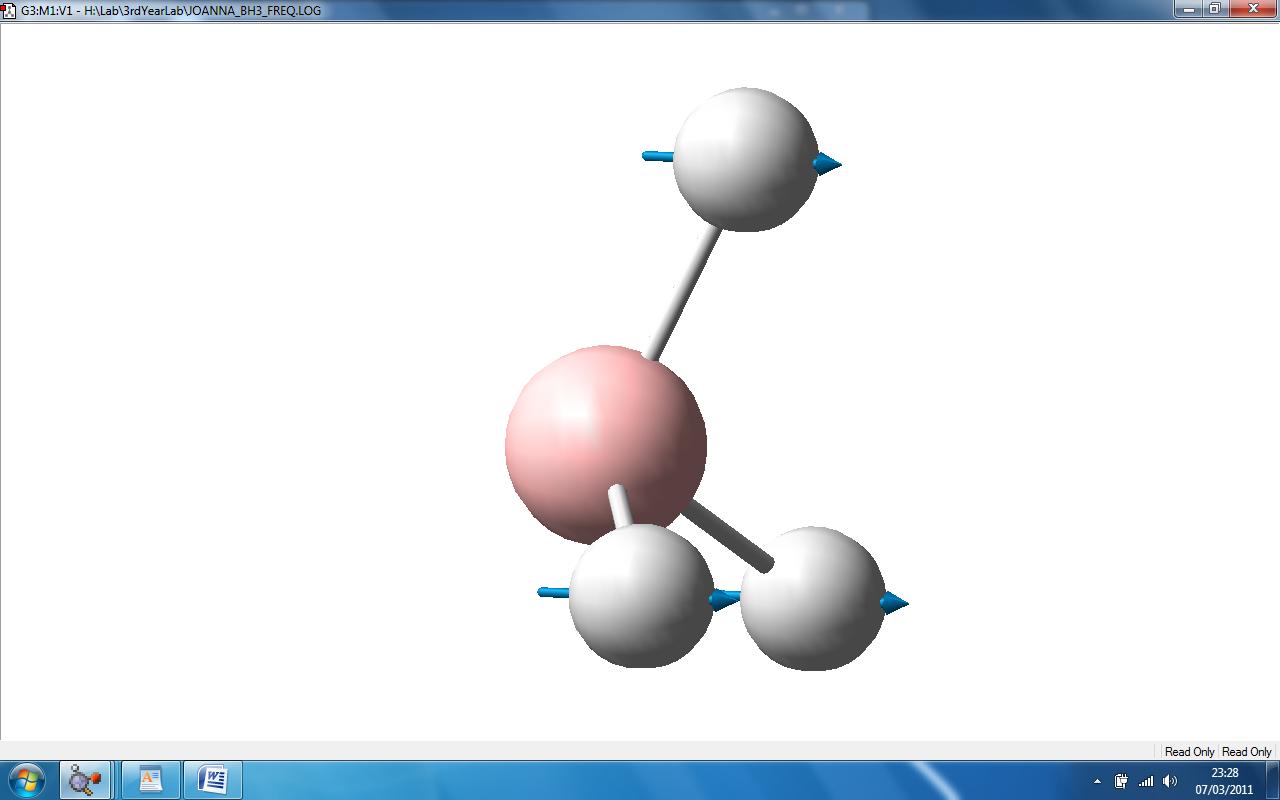
Task: Click the bond from boron to top hydrogen
Action: pyautogui.click(x=685, y=293)
